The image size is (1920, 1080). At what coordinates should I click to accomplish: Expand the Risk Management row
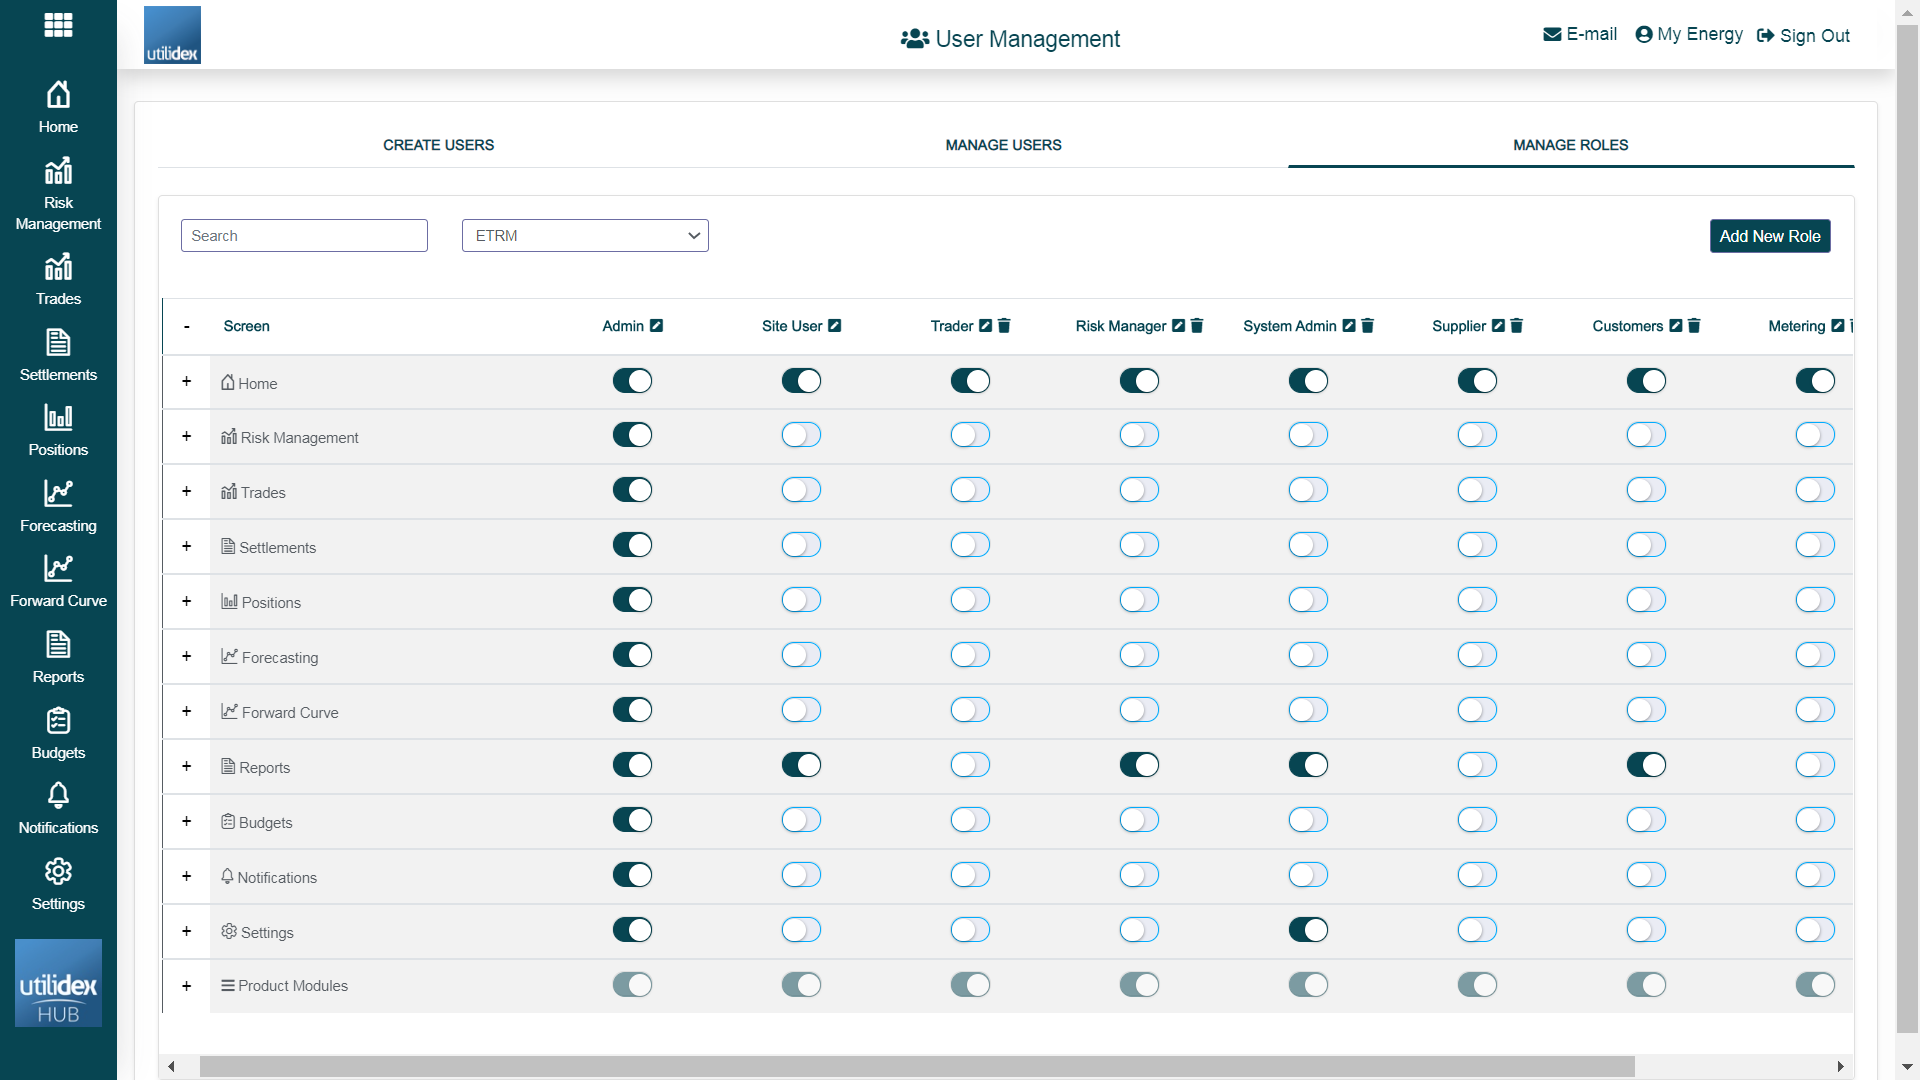pos(186,437)
